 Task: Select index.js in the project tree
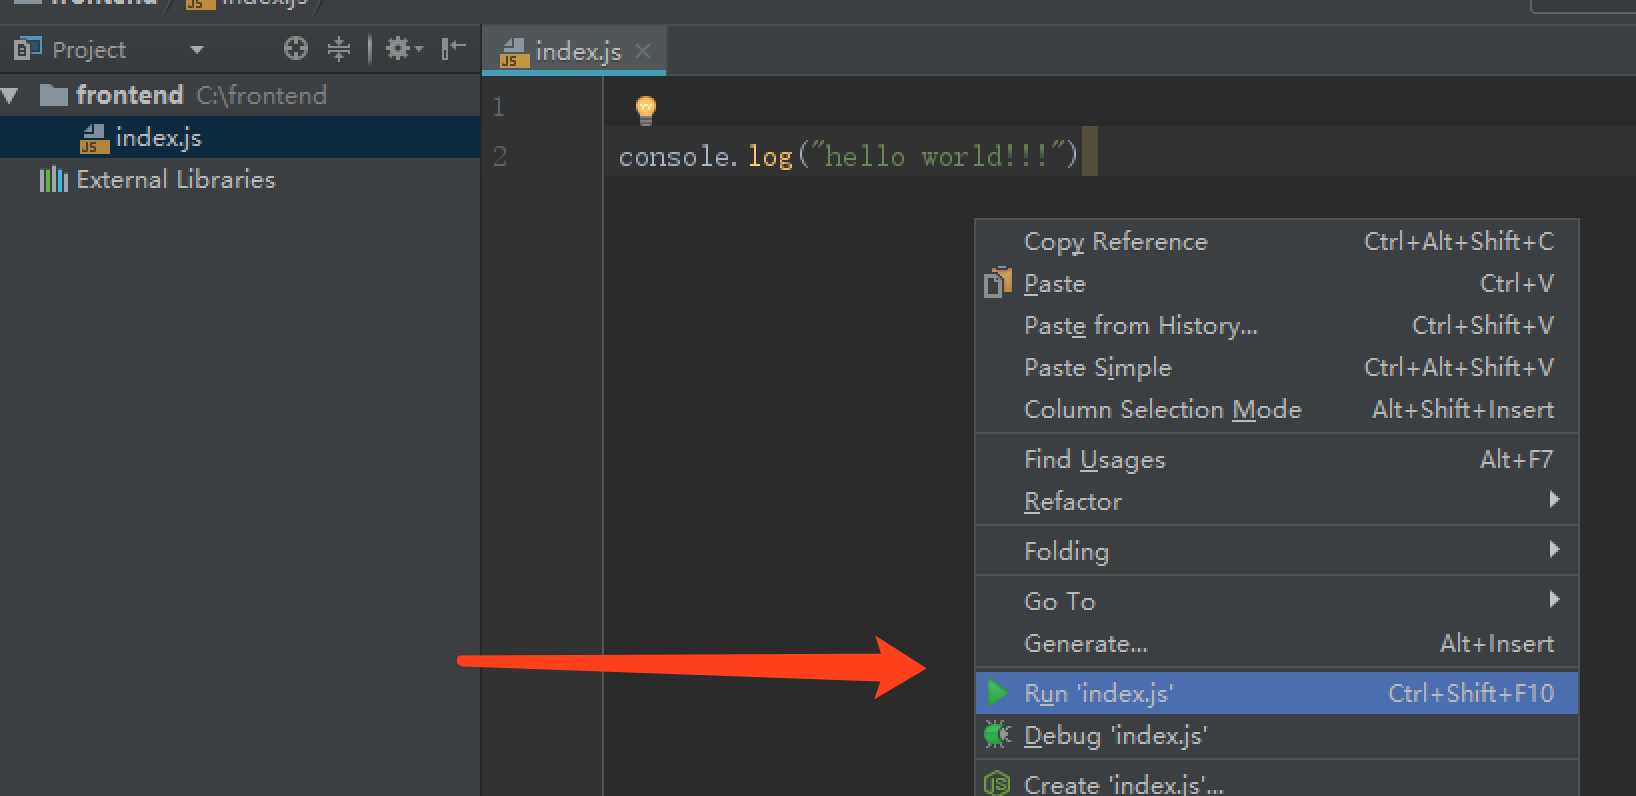(240, 137)
